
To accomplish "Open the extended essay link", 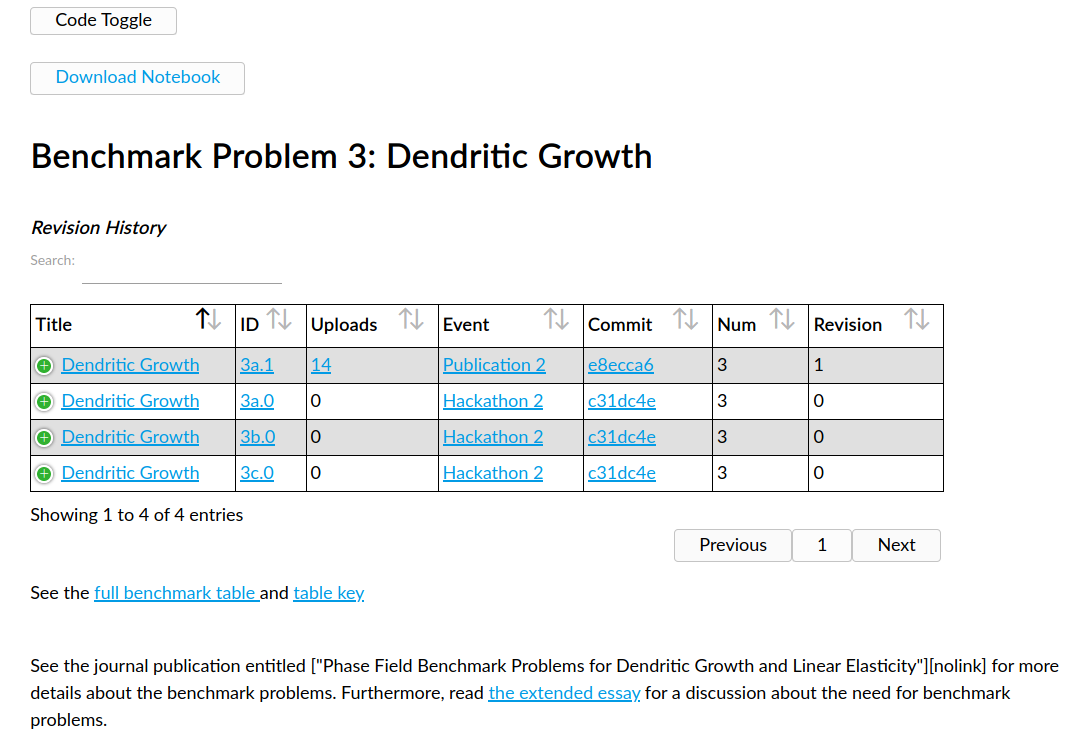I will [564, 693].
